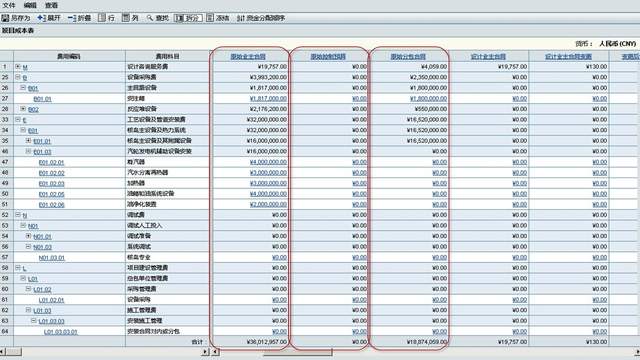Open the B02 cost code link
The width and height of the screenshot is (640, 360).
[33, 109]
